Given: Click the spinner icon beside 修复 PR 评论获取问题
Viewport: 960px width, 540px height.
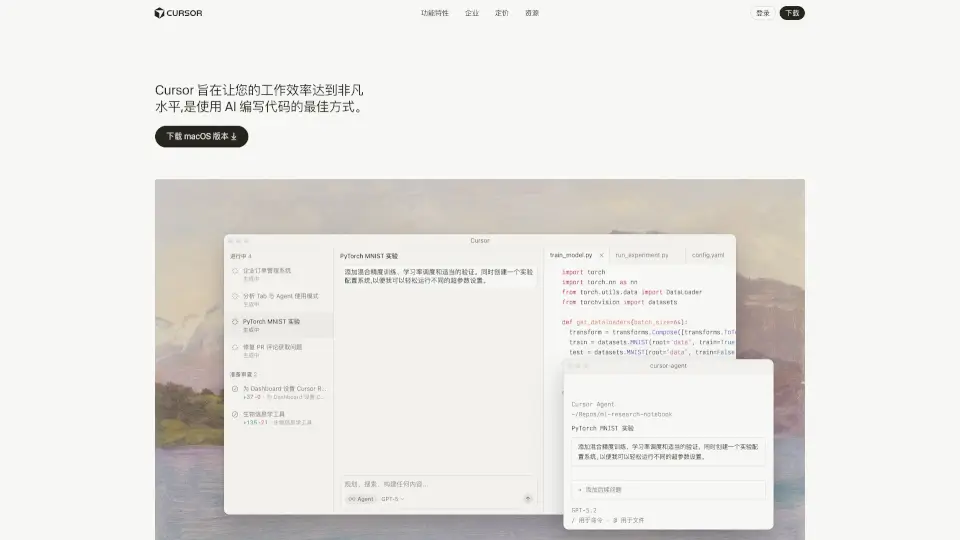Looking at the screenshot, I should tap(235, 348).
